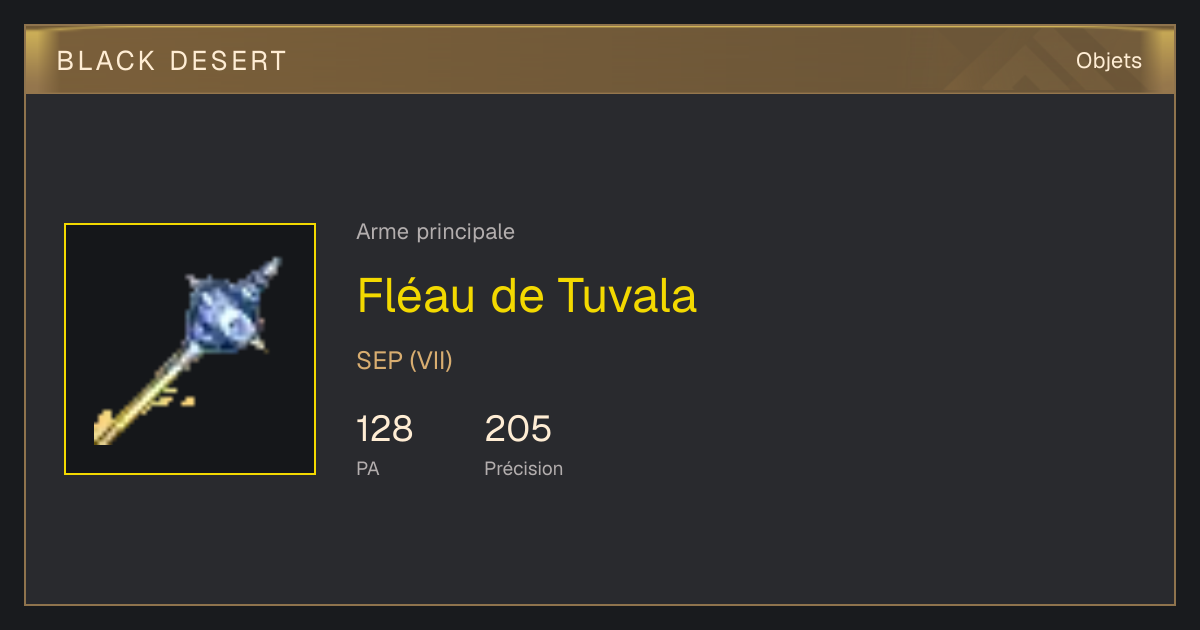This screenshot has height=630, width=1200.
Task: Click the SEP (VII) enhancement level
Action: coord(404,361)
